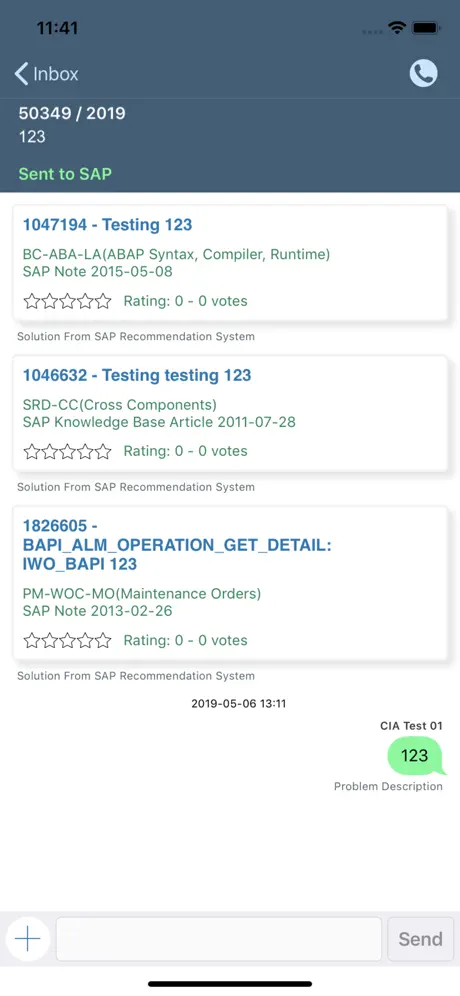Select PM-WOC-MO(Maintenance Orders) component text
The height and width of the screenshot is (996, 460).
point(142,594)
